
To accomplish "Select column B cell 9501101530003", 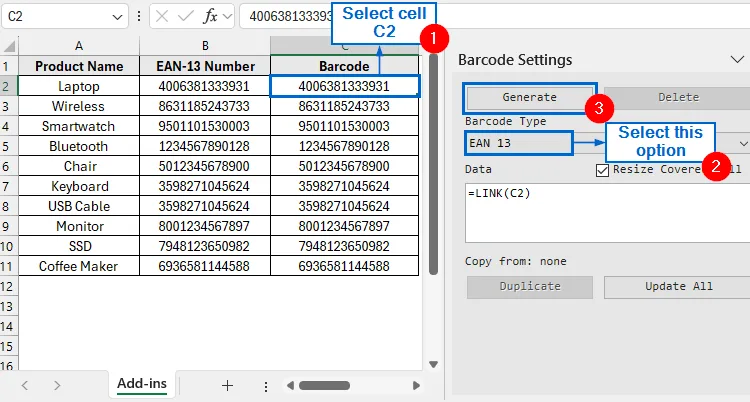I will (205, 126).
